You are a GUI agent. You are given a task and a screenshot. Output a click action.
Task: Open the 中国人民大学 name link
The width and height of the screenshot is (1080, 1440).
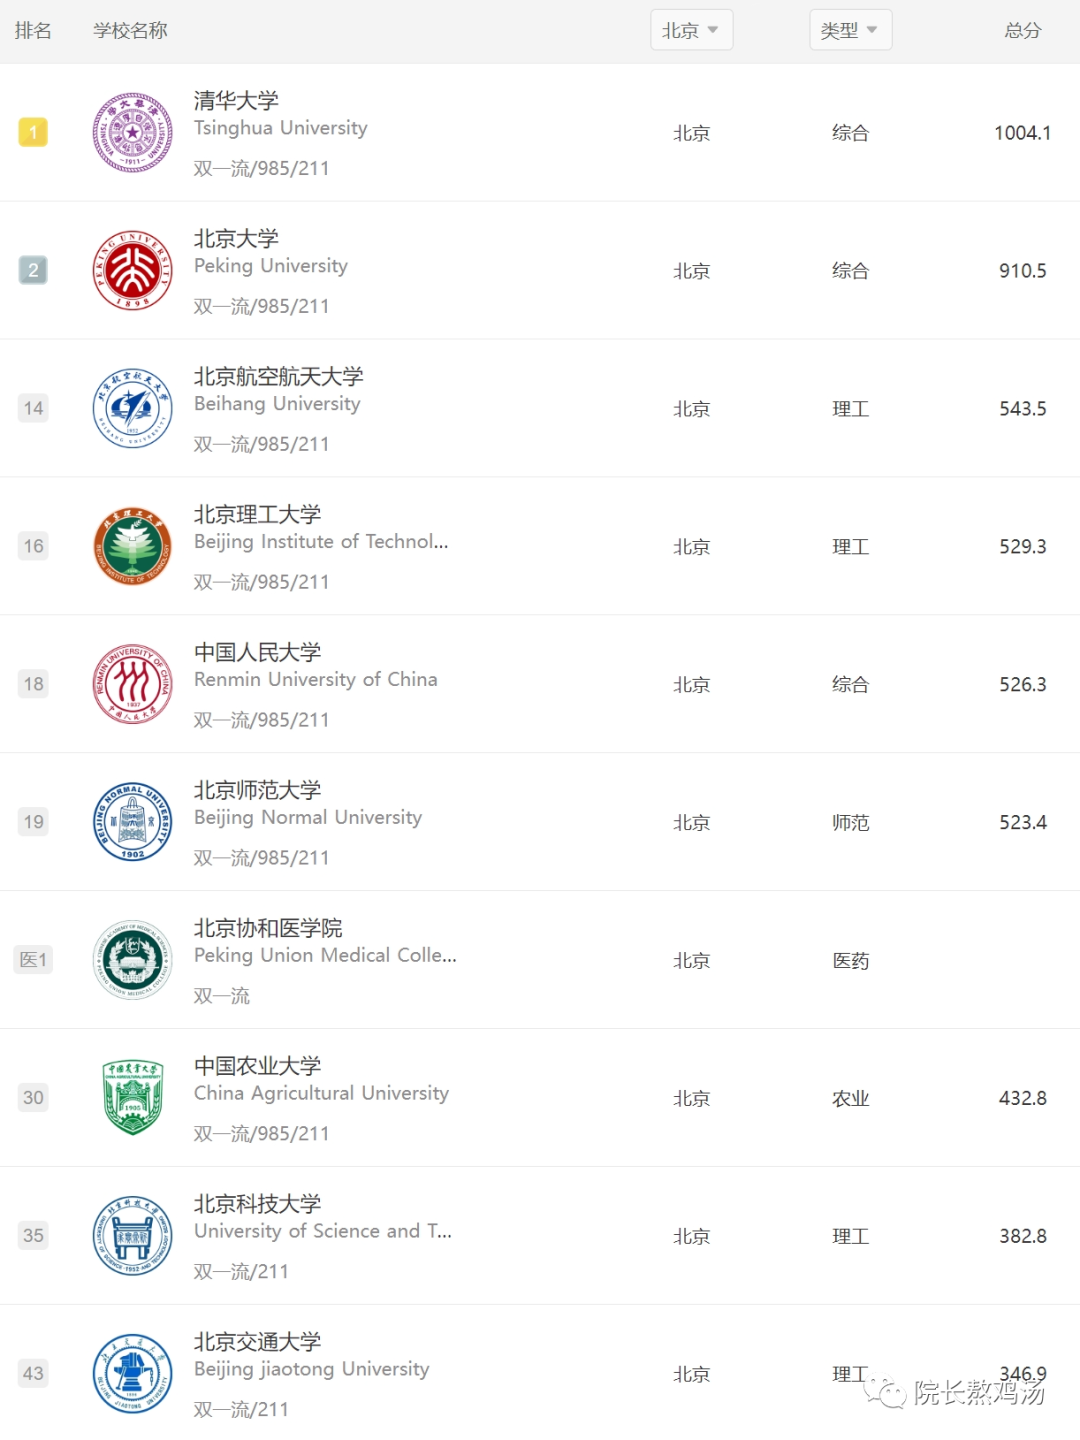tap(257, 652)
